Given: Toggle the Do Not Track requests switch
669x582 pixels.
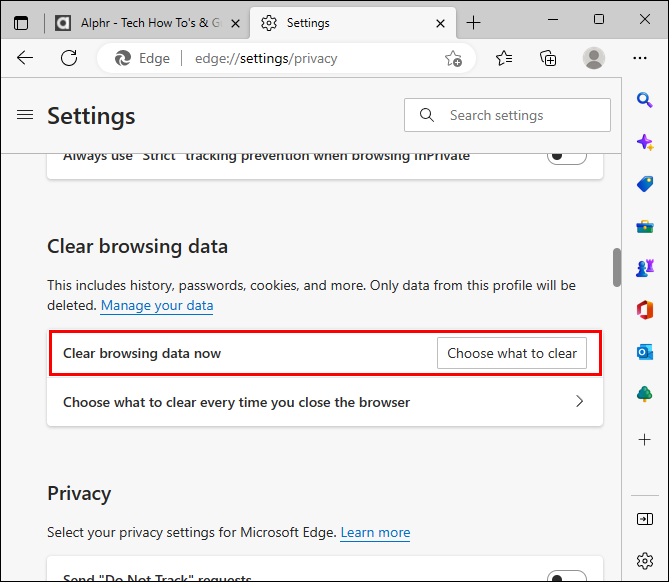Looking at the screenshot, I should coord(567,575).
